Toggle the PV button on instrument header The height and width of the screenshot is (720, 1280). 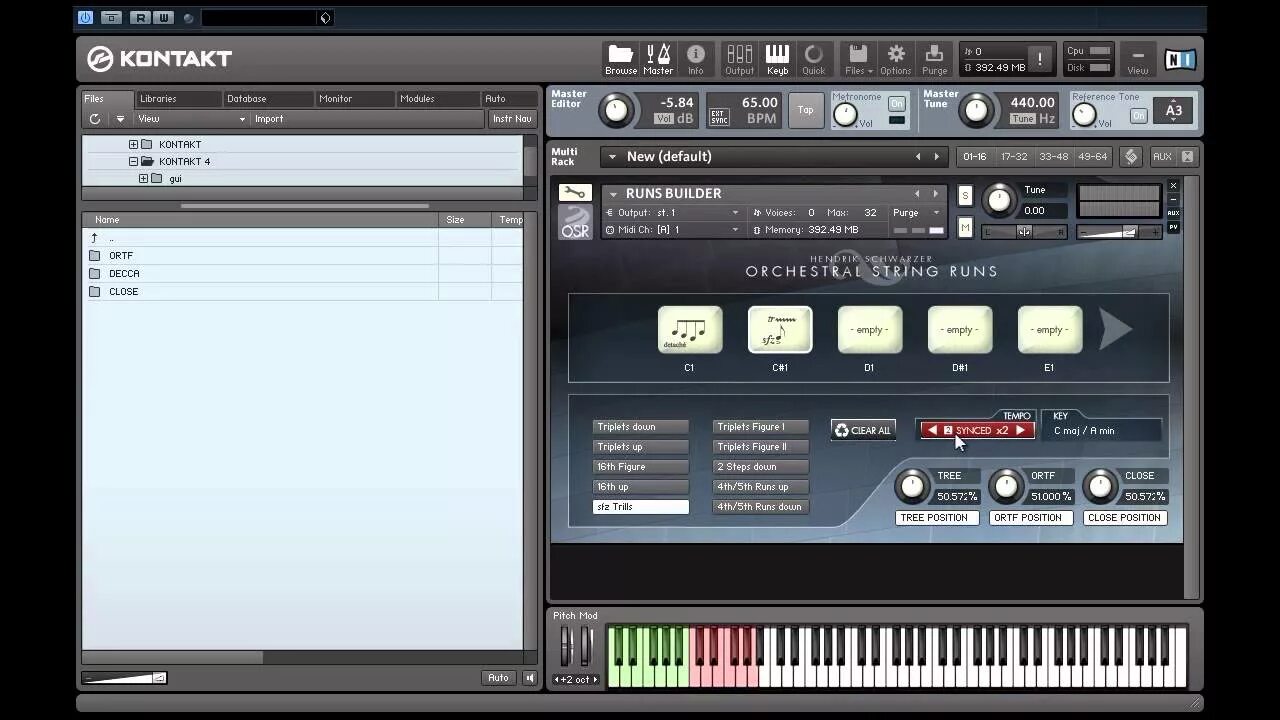point(1173,227)
